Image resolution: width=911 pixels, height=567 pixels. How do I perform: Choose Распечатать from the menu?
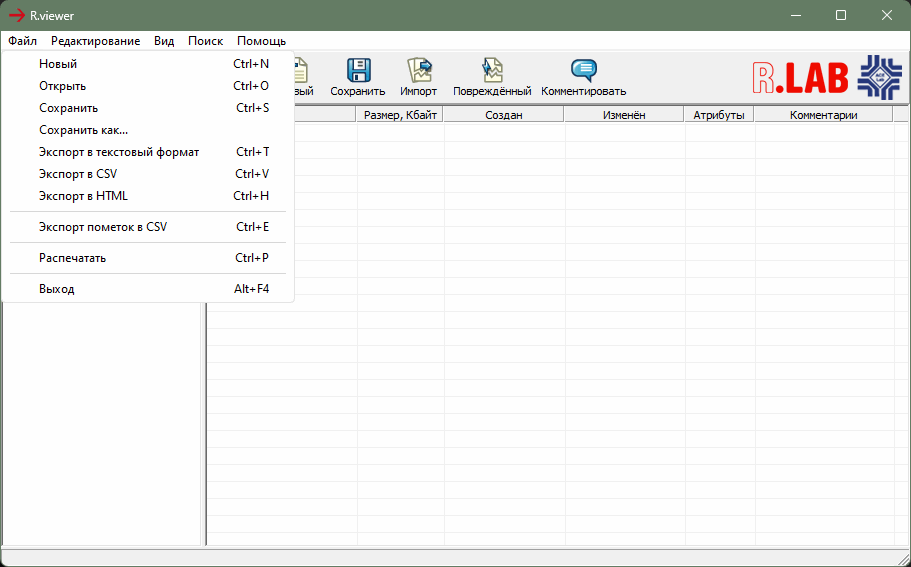(72, 258)
